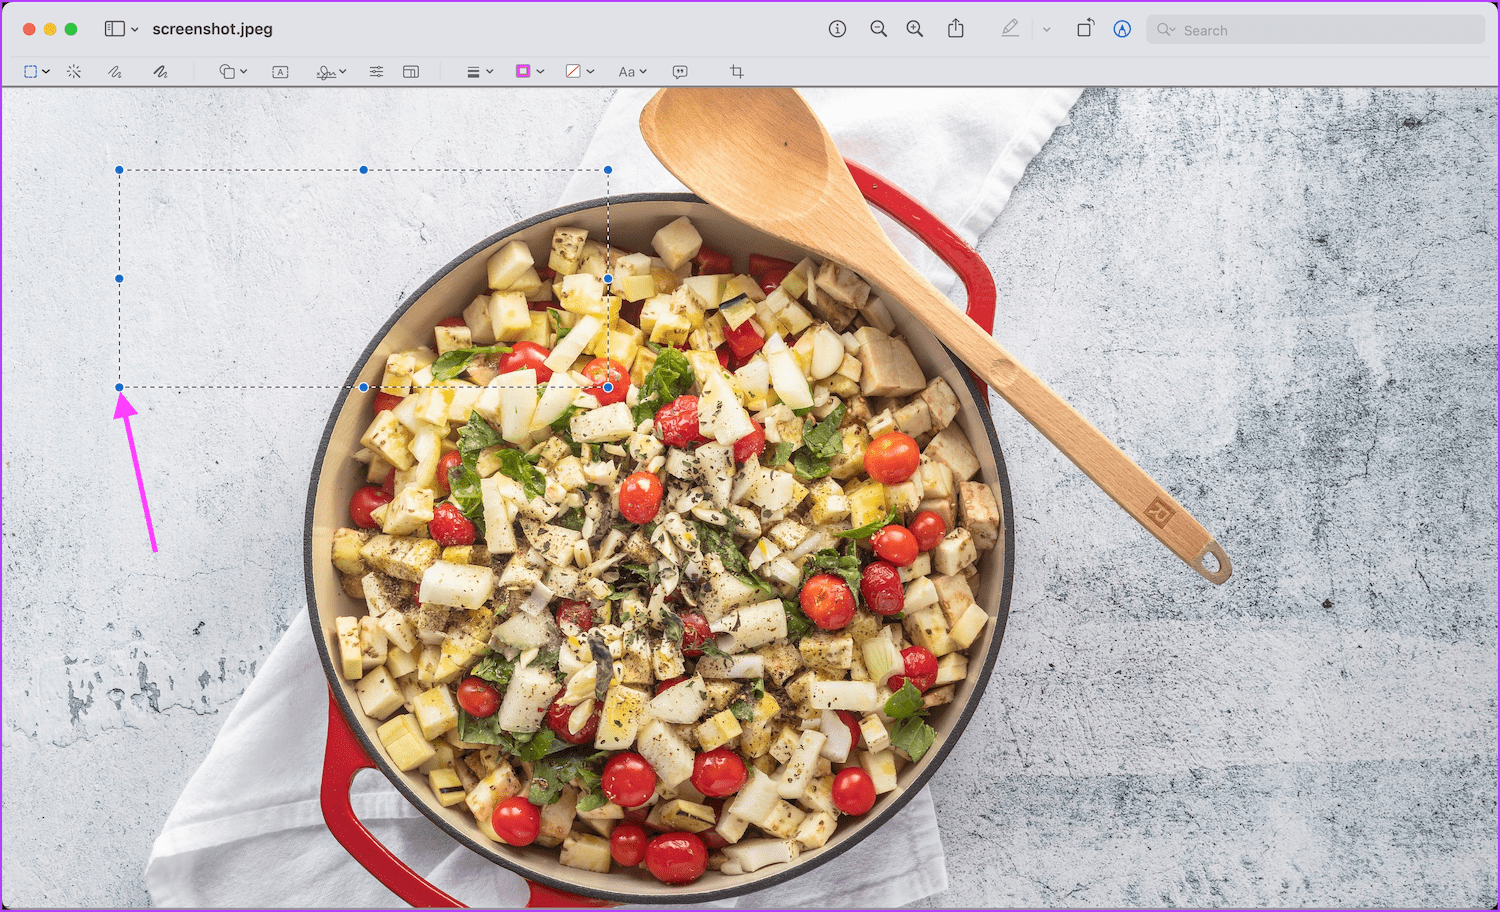
Task: Expand the Text Style dropdown arrow
Action: pos(643,72)
